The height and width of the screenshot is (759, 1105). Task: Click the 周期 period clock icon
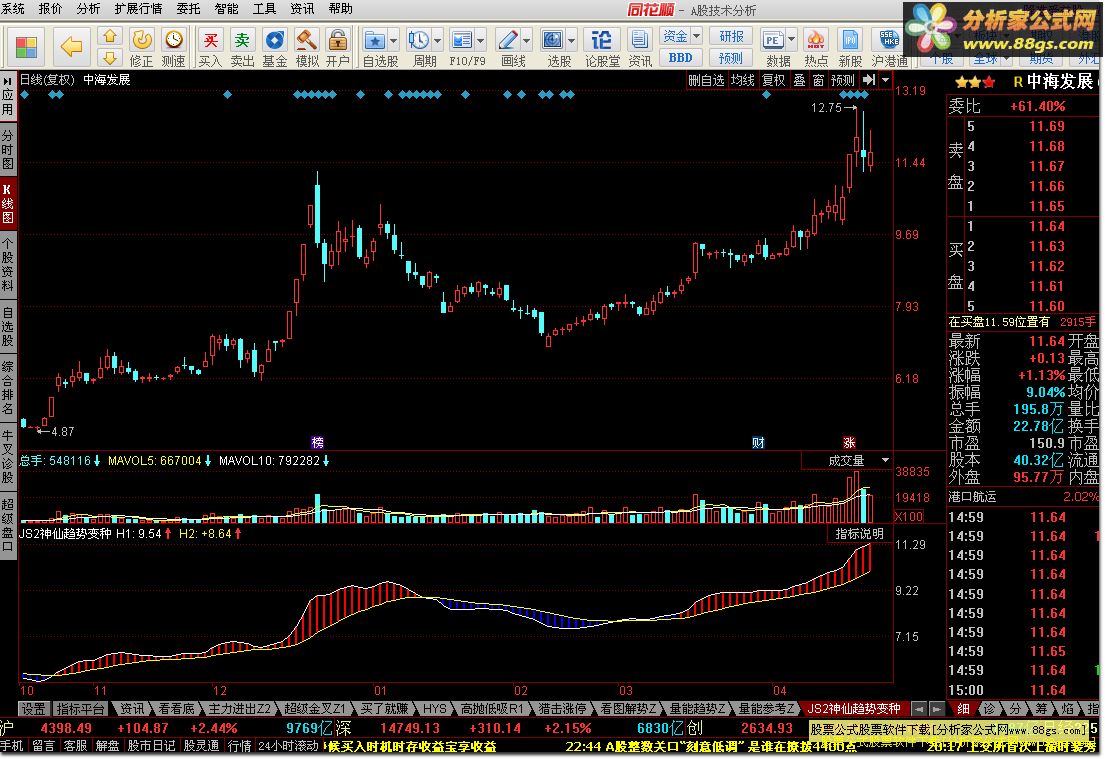[x=419, y=39]
